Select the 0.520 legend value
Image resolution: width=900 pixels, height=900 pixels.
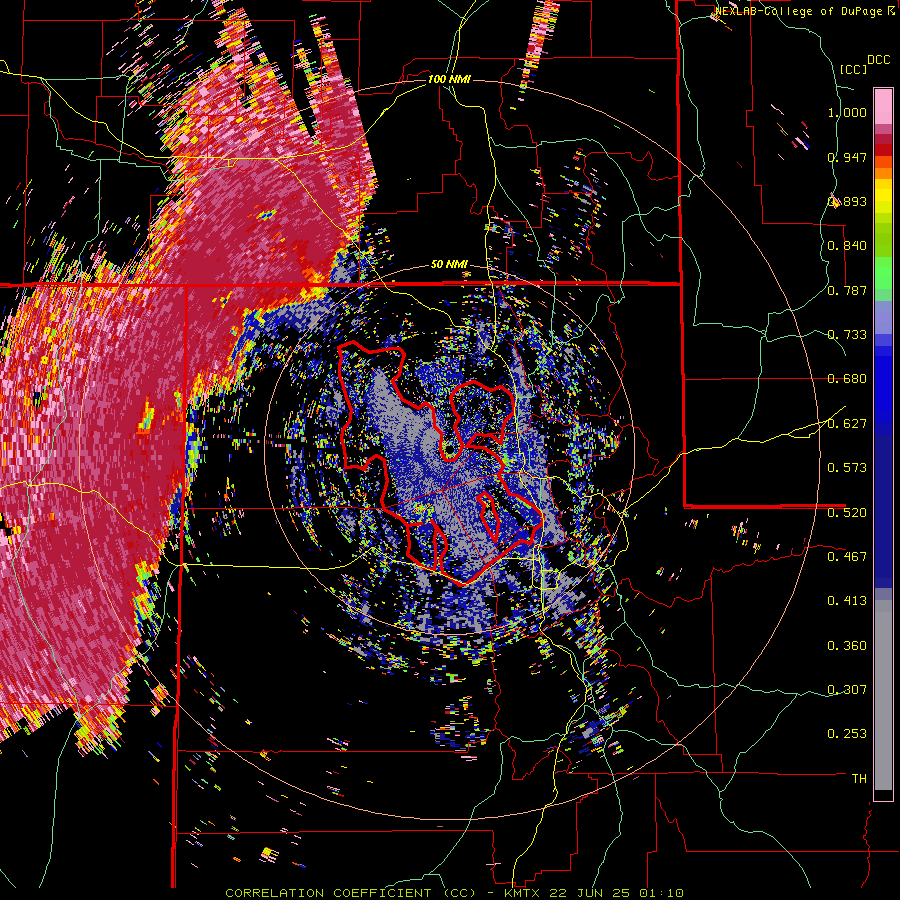(847, 513)
